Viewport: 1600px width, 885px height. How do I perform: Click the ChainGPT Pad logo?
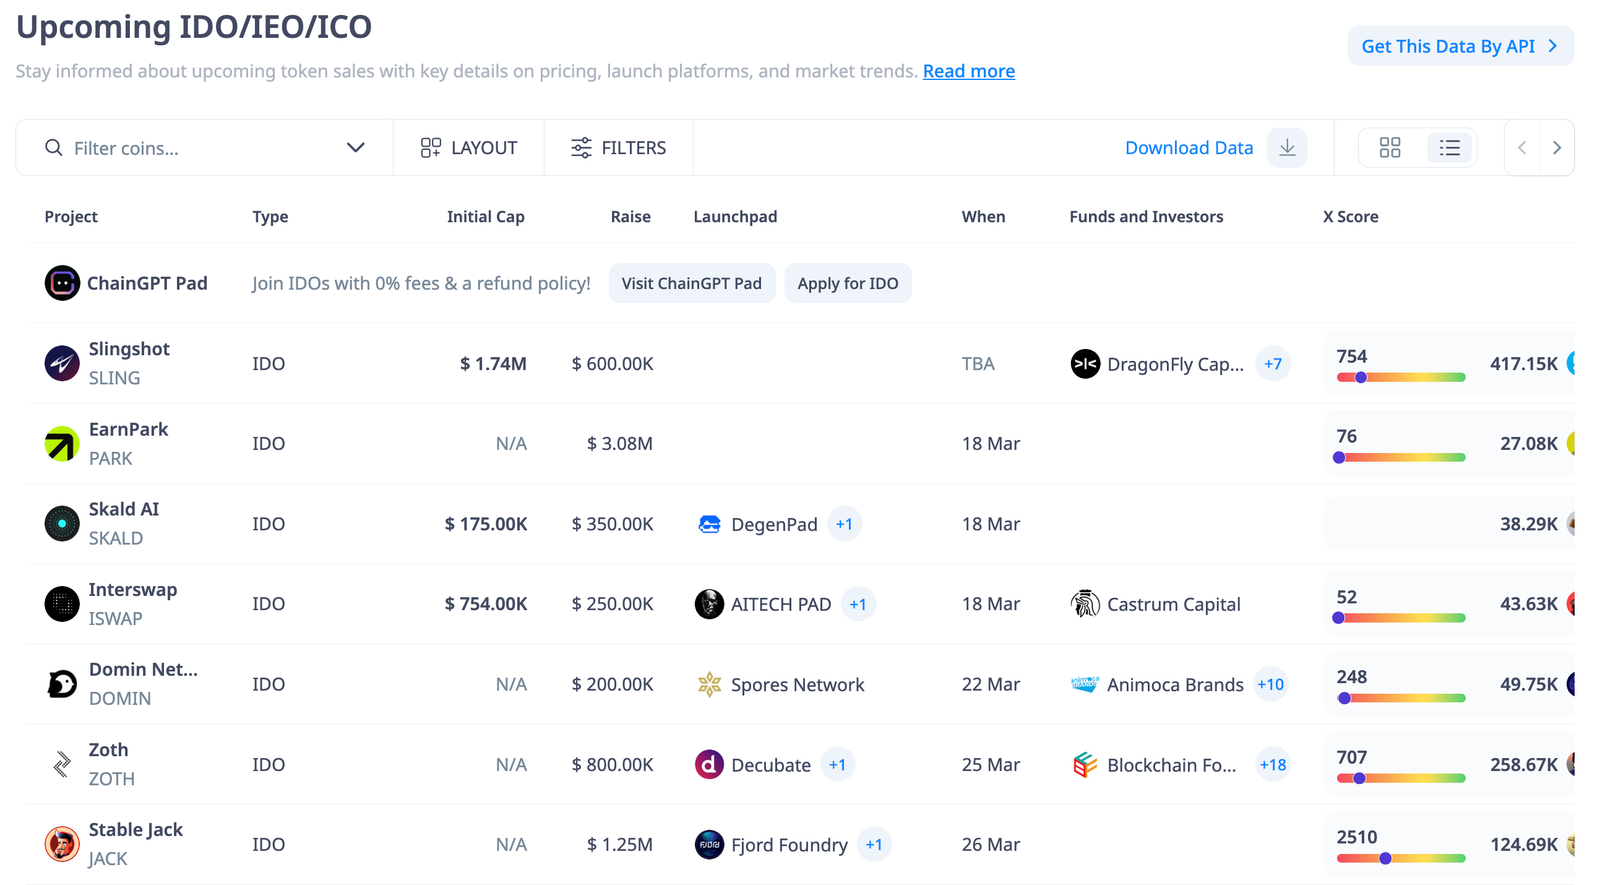[62, 283]
